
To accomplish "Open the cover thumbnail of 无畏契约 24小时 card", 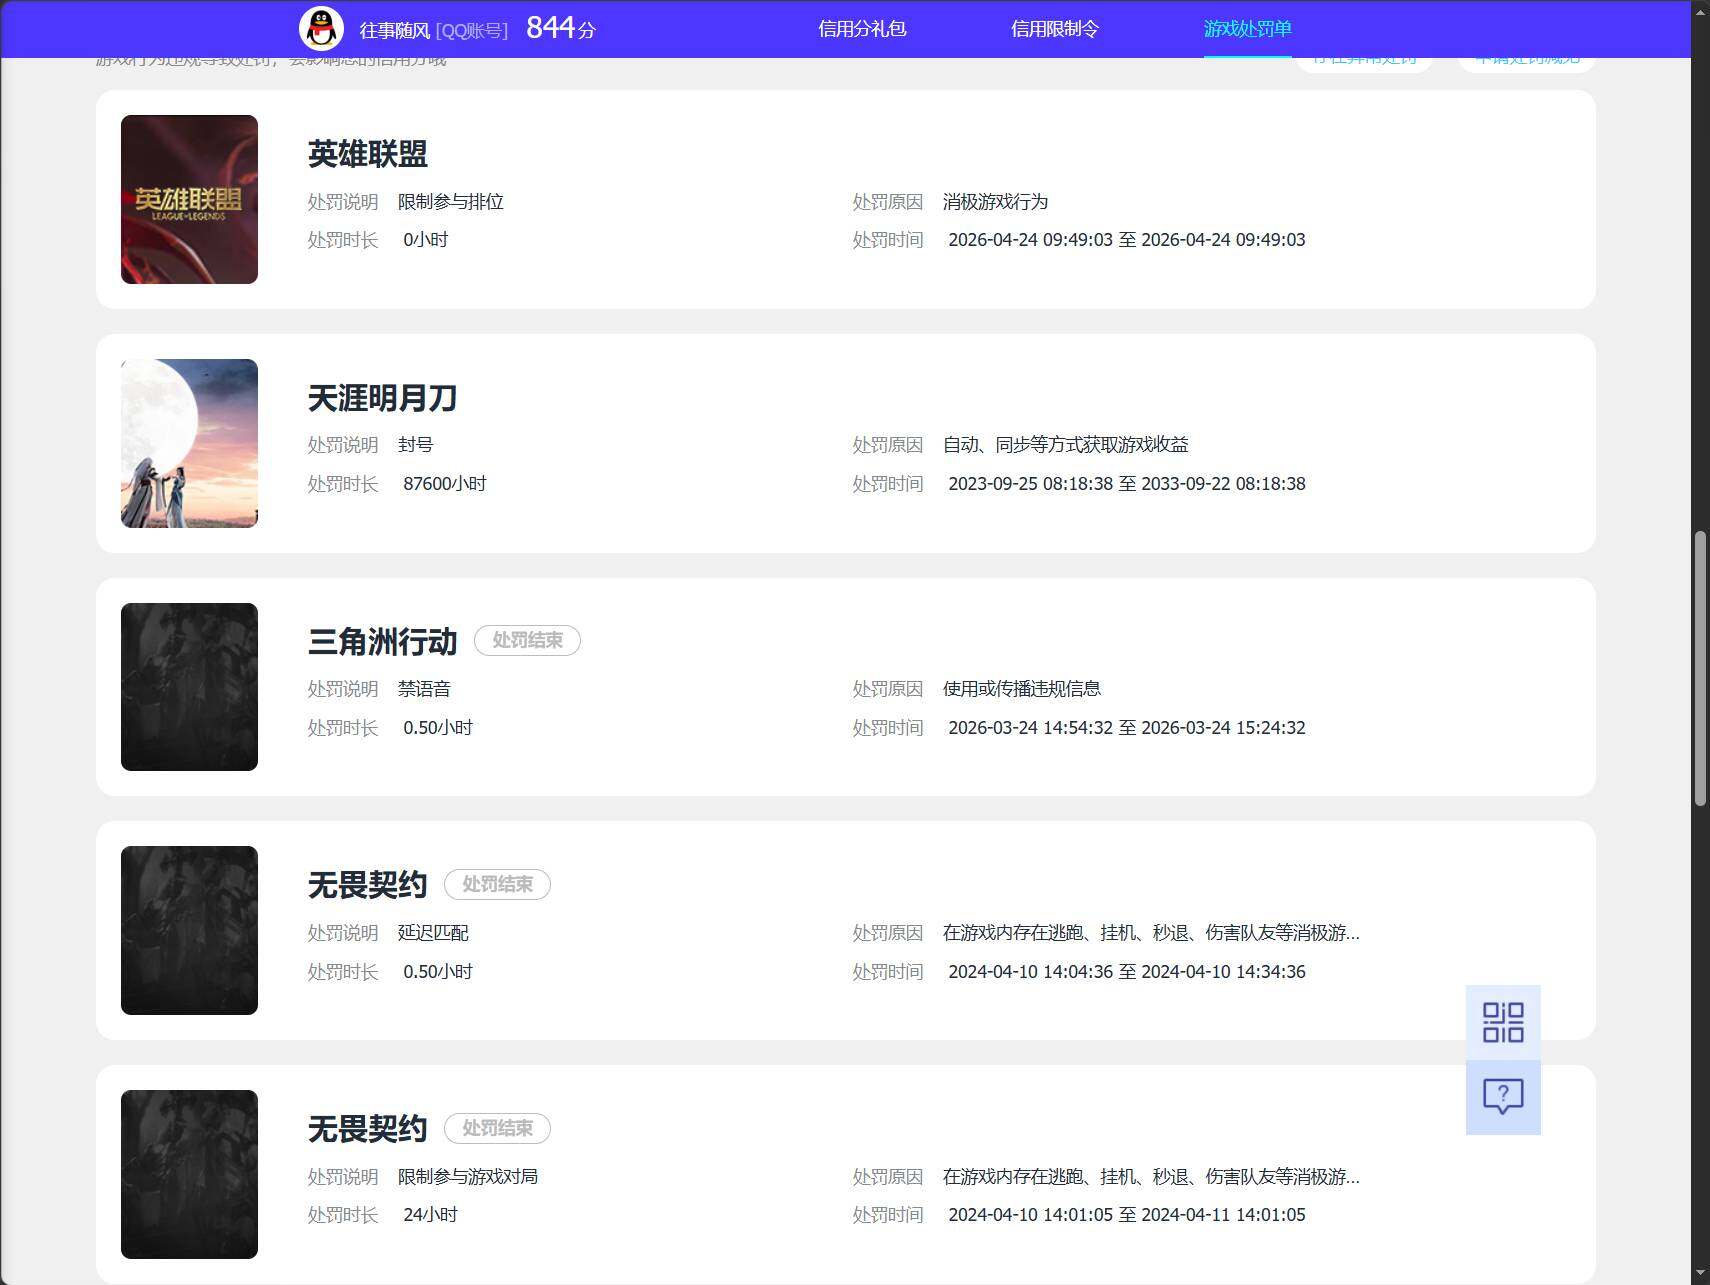I will 189,1174.
